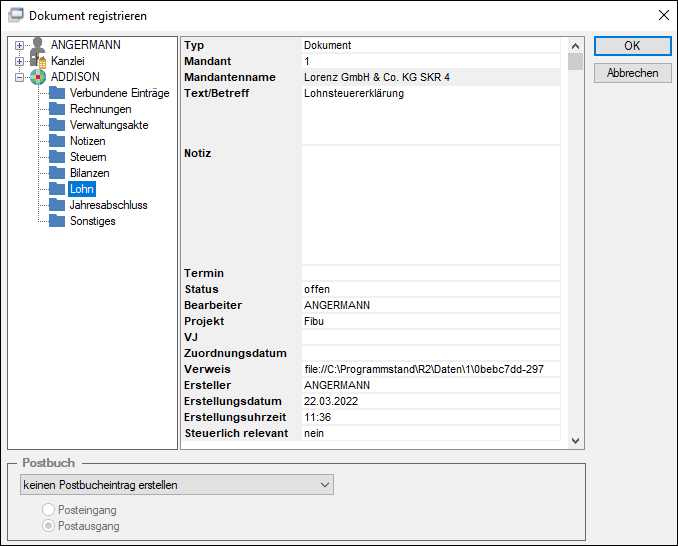Click the Steuern folder icon
The height and width of the screenshot is (546, 678).
coord(57,157)
